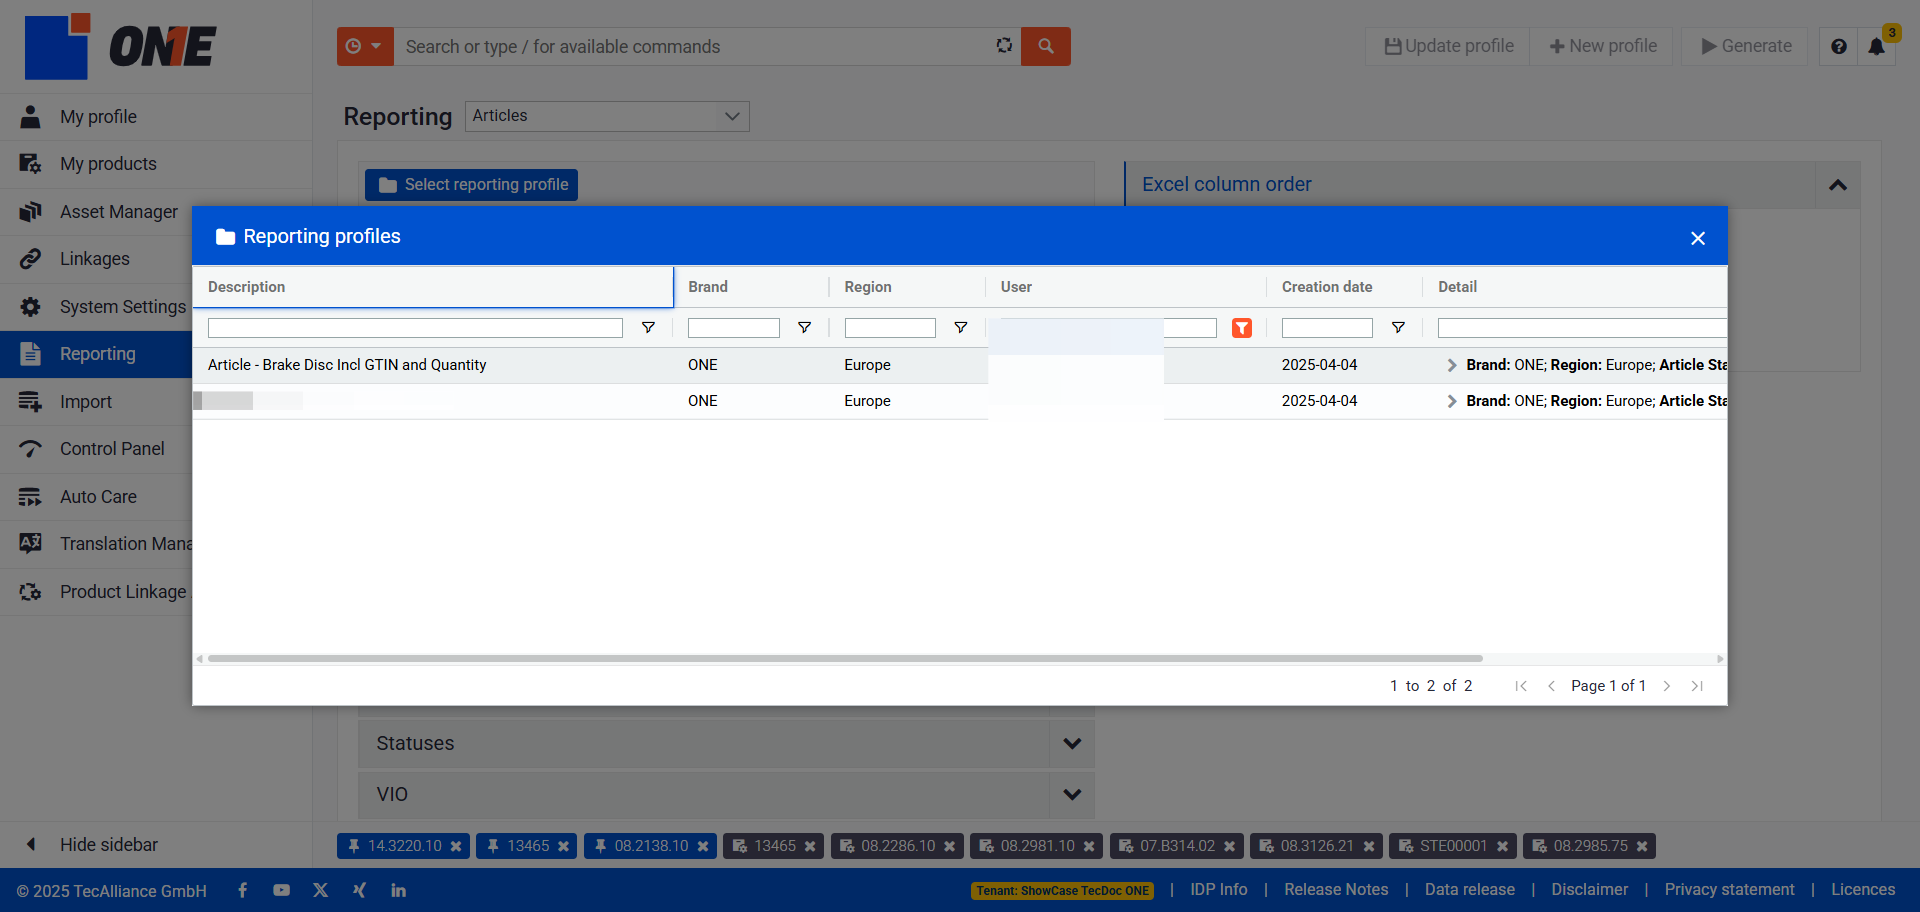
Task: Open the help question mark icon
Action: 1838,46
